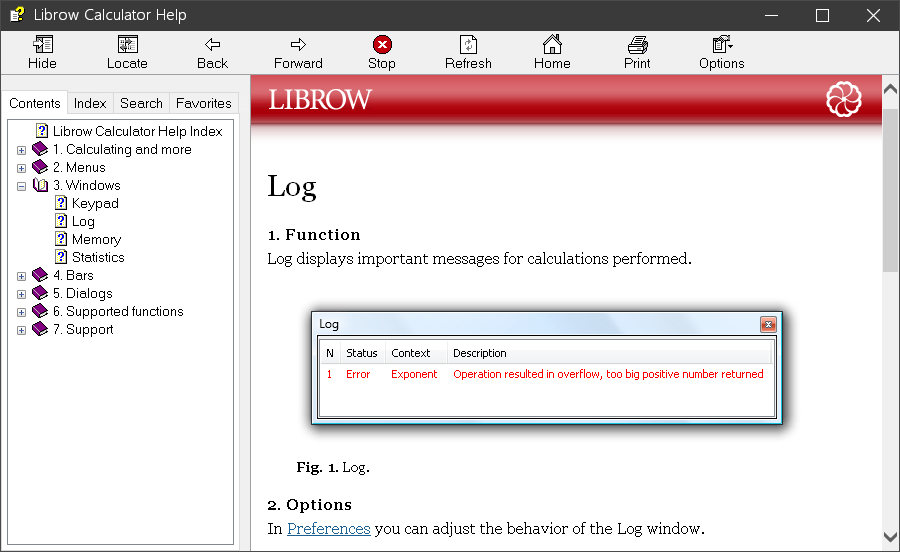The height and width of the screenshot is (552, 900).
Task: Click the 'Fig. 1. Log.' caption
Action: click(333, 467)
